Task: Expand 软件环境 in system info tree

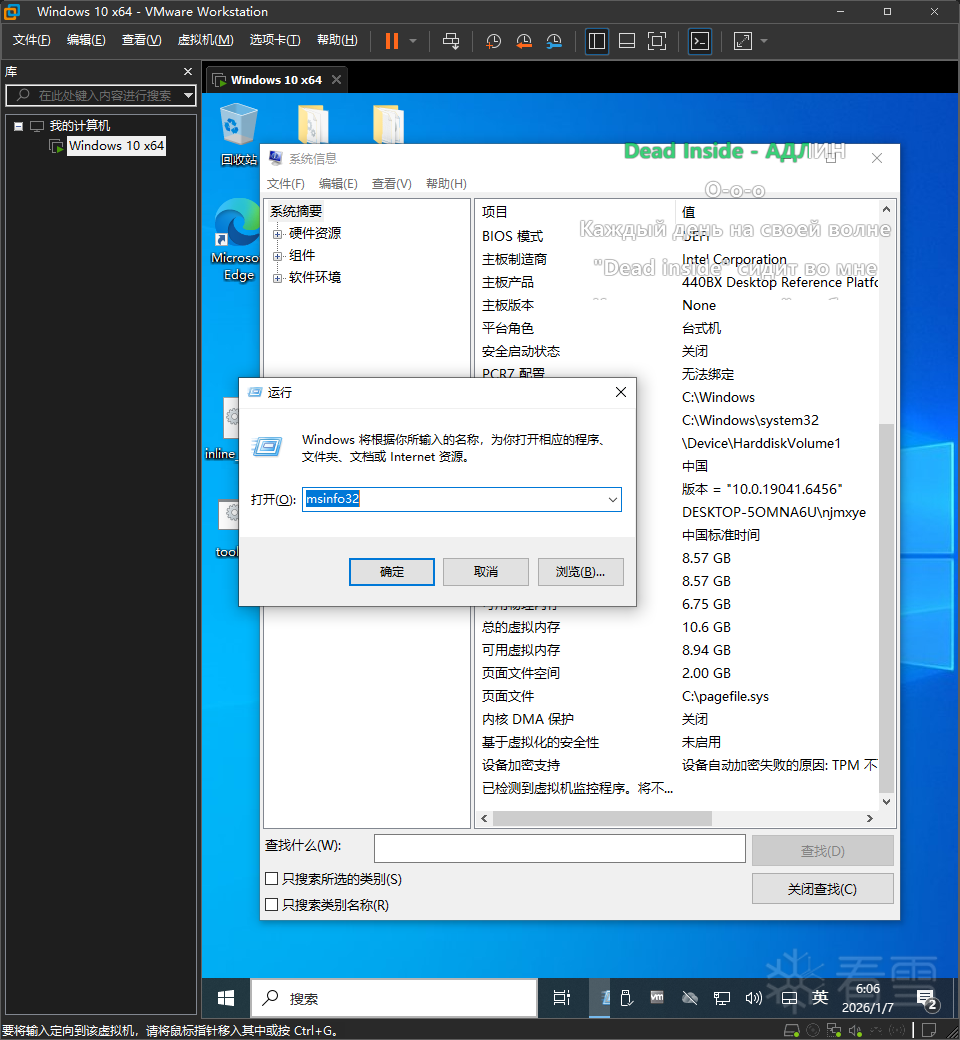Action: point(277,278)
